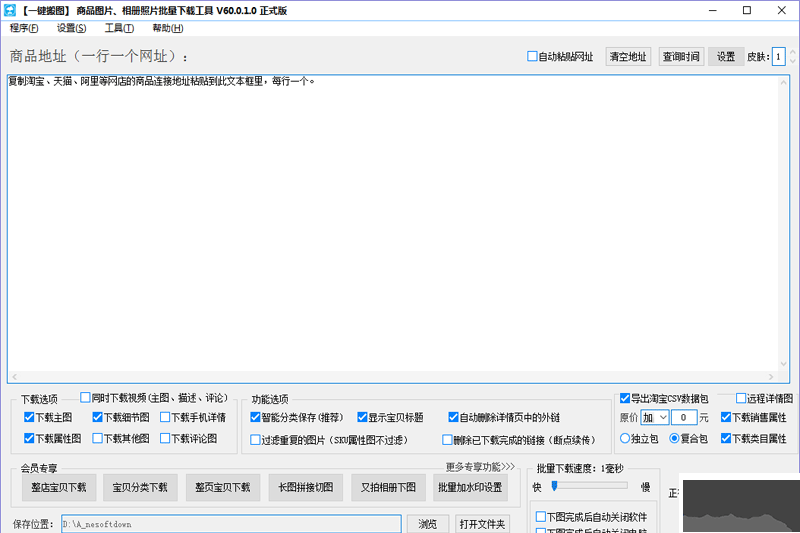Click the 整页宝贝下载 button
The width and height of the screenshot is (800, 533).
point(223,488)
